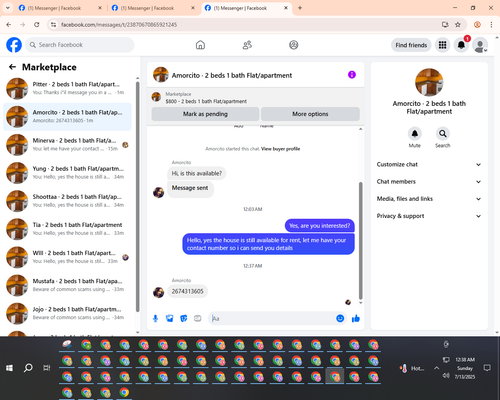Click the Amorcito listing thumbnail in side panel
The image size is (500, 400).
click(x=429, y=82)
